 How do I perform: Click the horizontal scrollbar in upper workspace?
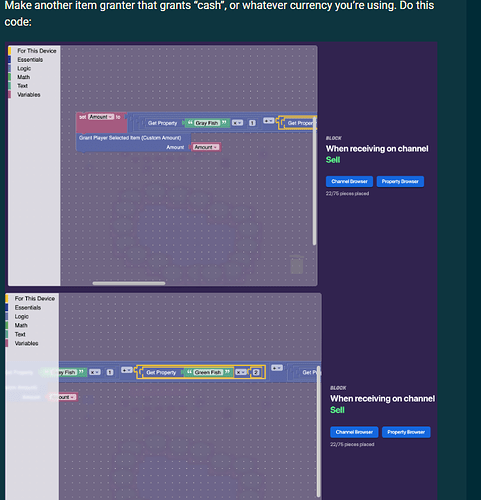point(129,283)
